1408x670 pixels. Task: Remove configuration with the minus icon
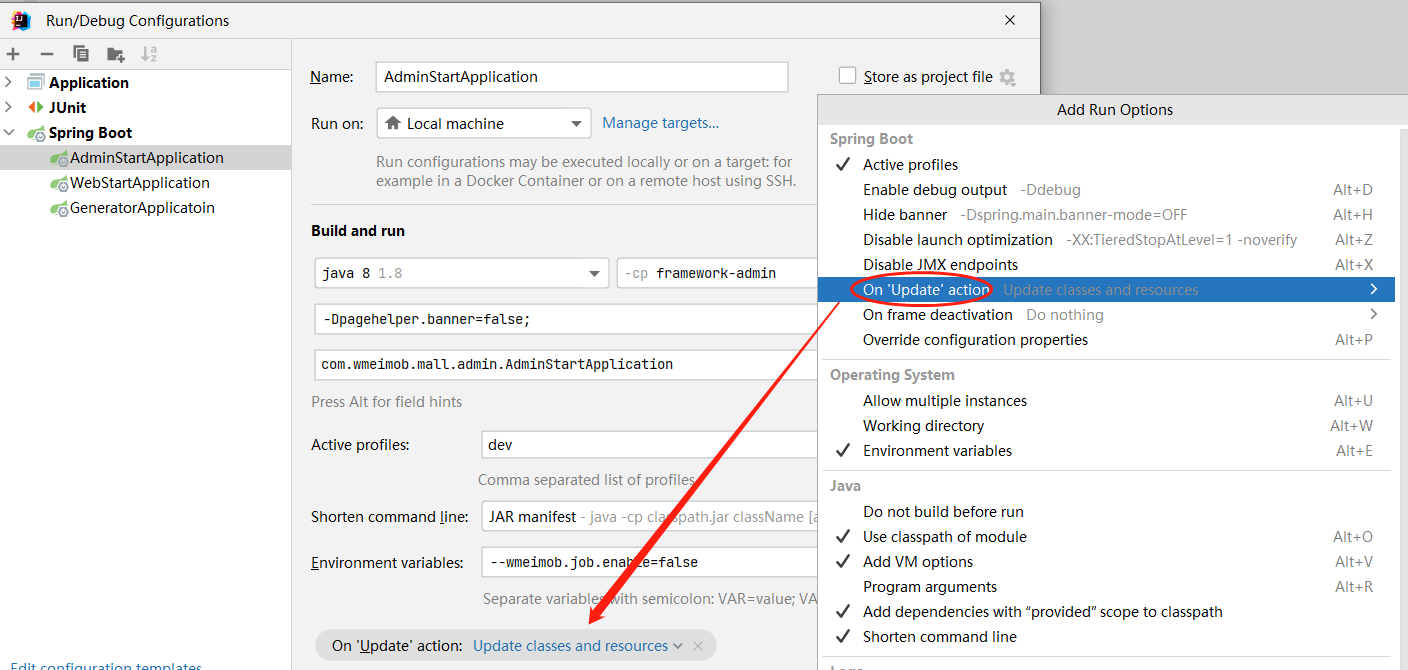[x=47, y=54]
